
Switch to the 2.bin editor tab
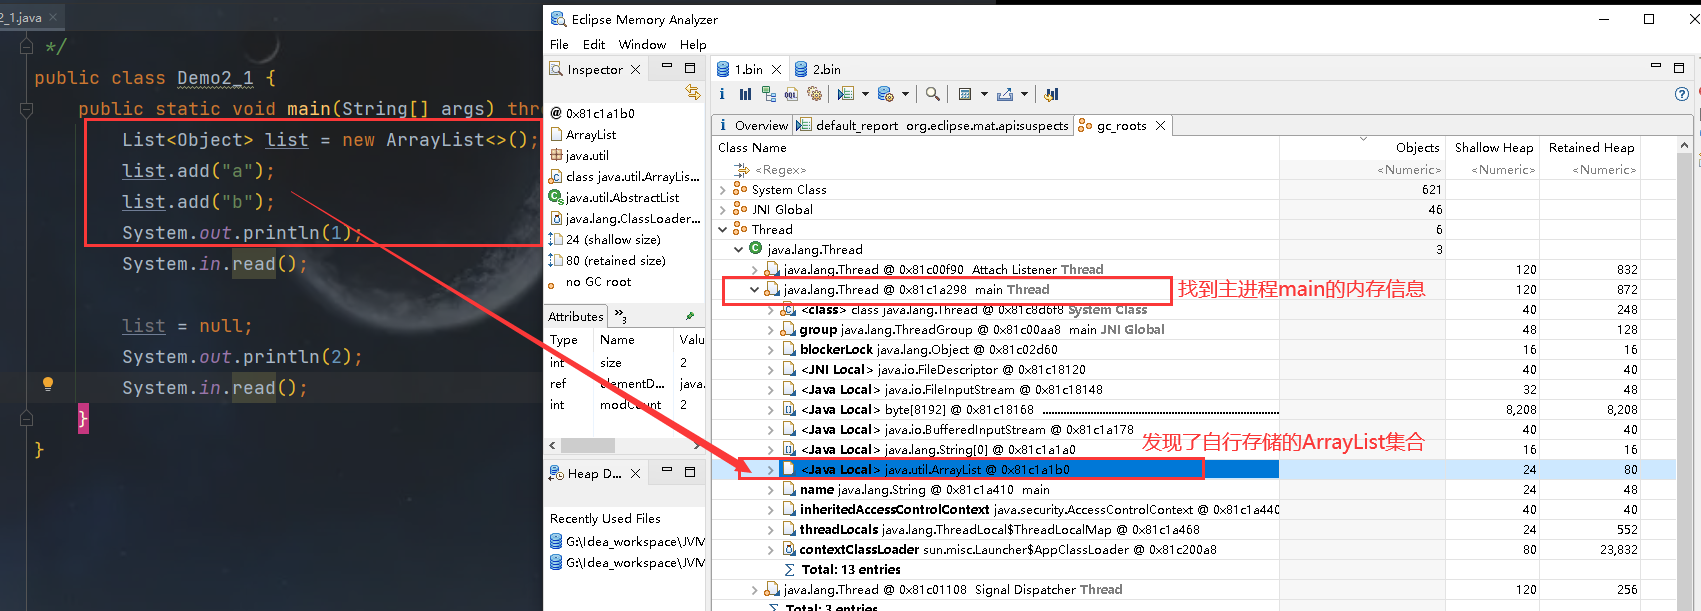825,69
